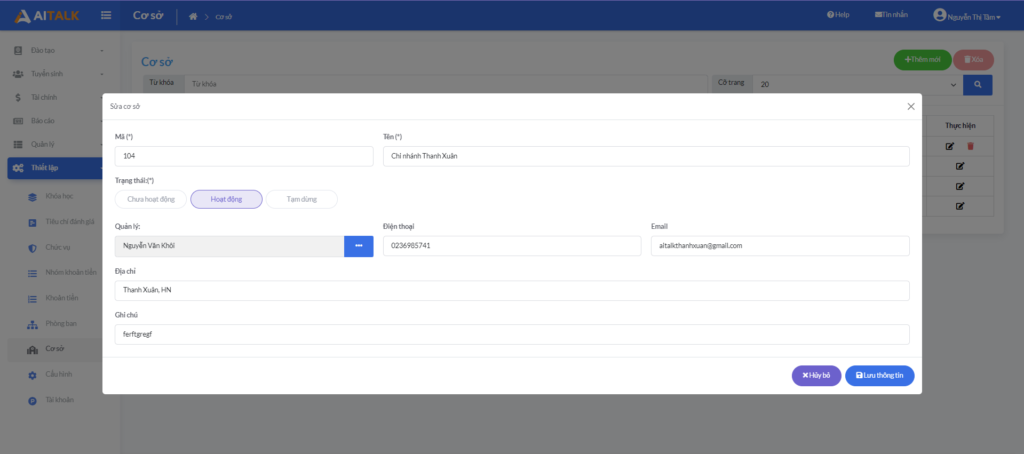Image resolution: width=1024 pixels, height=454 pixels.
Task: Open Phòng ban in the sidebar
Action: [x=60, y=324]
